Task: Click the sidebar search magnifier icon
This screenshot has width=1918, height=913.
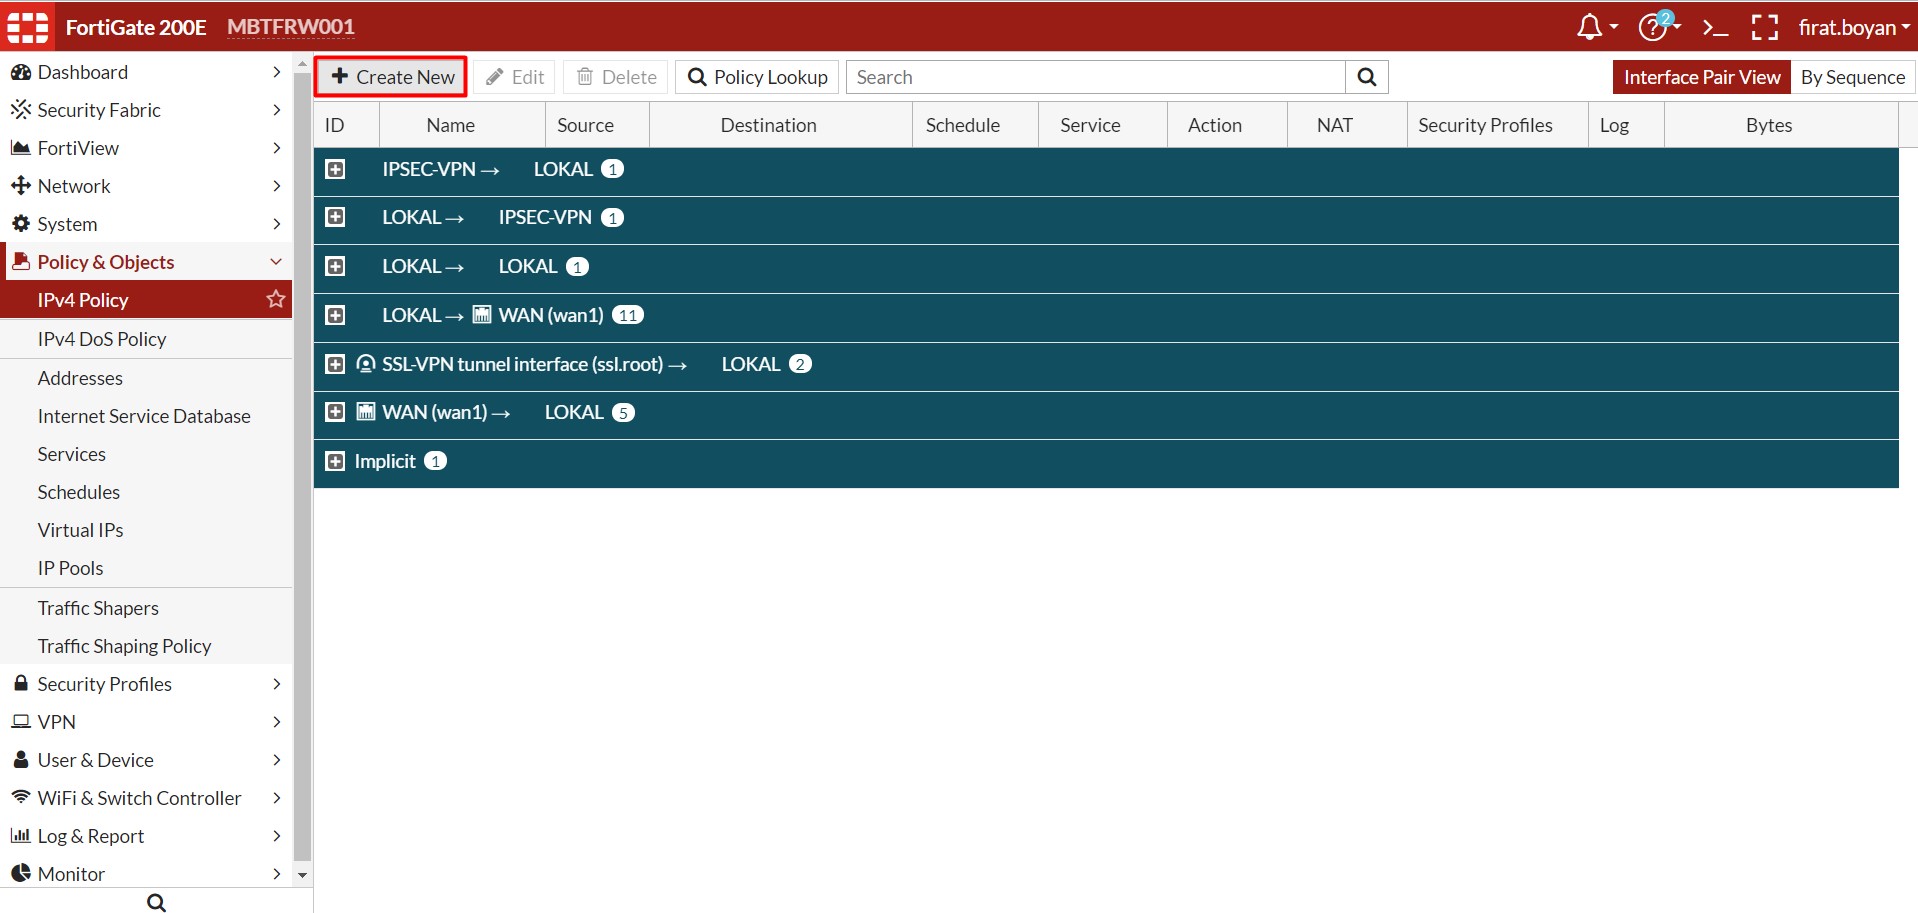Action: click(x=156, y=902)
